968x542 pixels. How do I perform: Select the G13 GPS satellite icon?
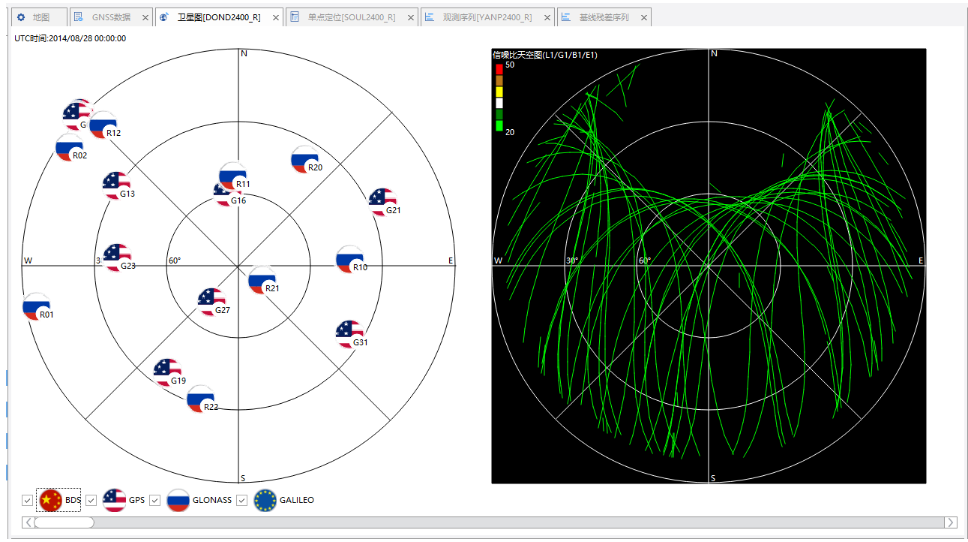[x=116, y=185]
